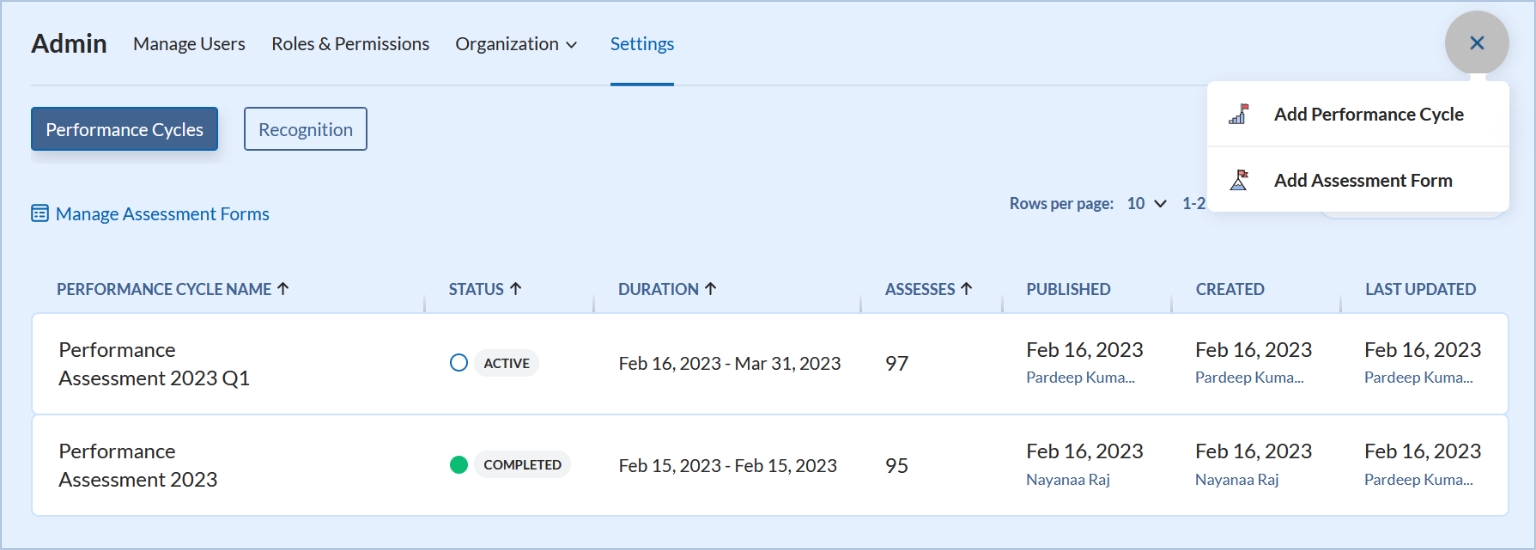Image resolution: width=1536 pixels, height=550 pixels.
Task: Open the Manage Assessment Forms link
Action: 162,214
